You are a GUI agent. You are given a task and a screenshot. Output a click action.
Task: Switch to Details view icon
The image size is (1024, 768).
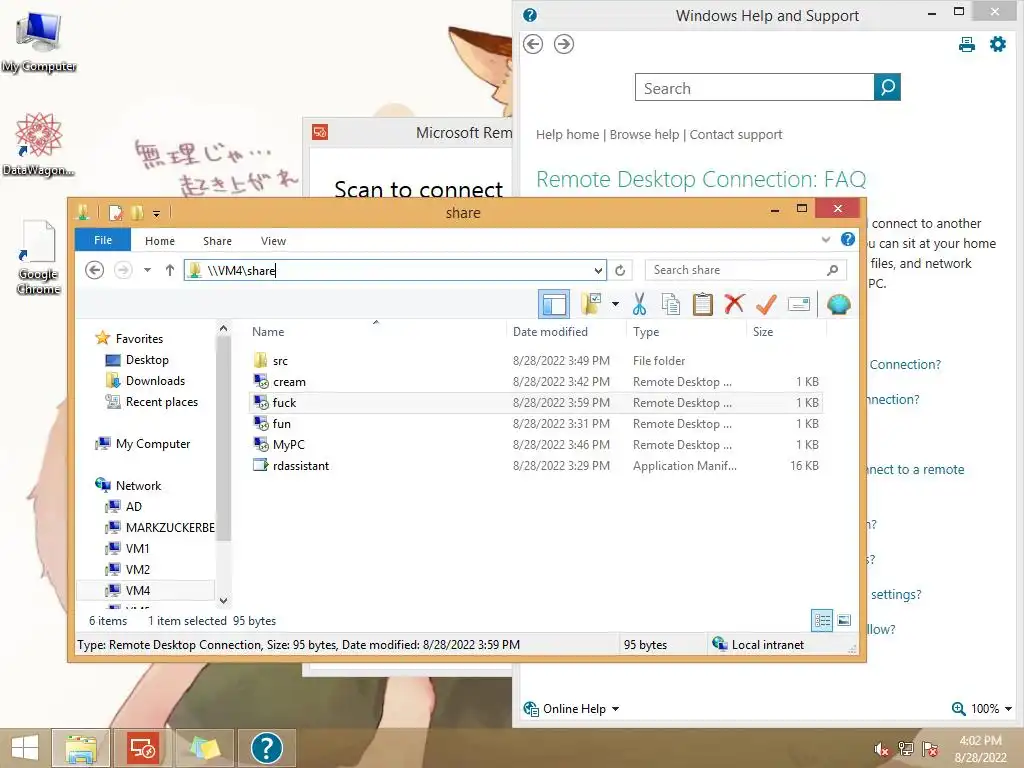click(822, 620)
